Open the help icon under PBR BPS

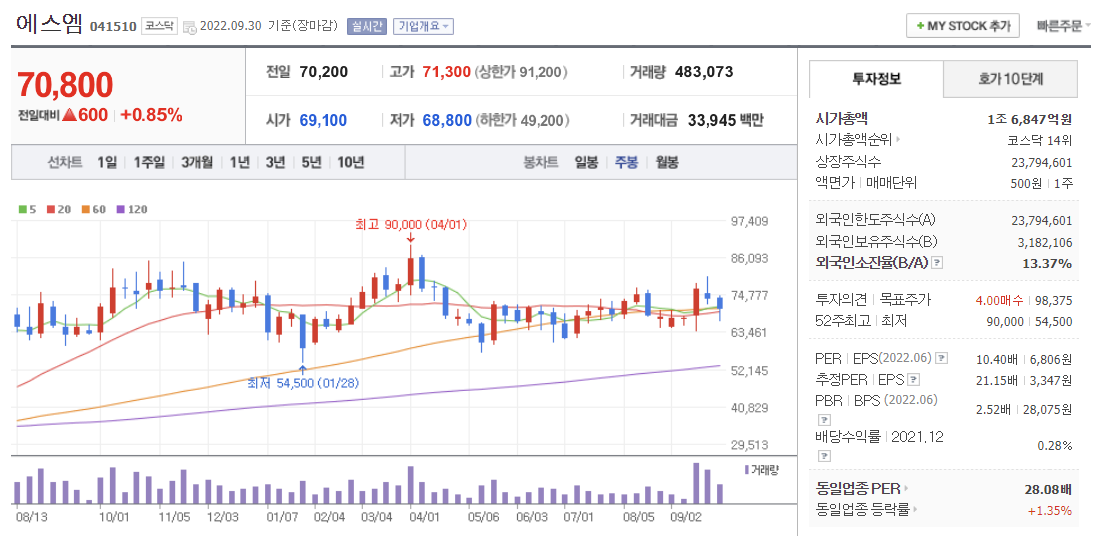823,419
